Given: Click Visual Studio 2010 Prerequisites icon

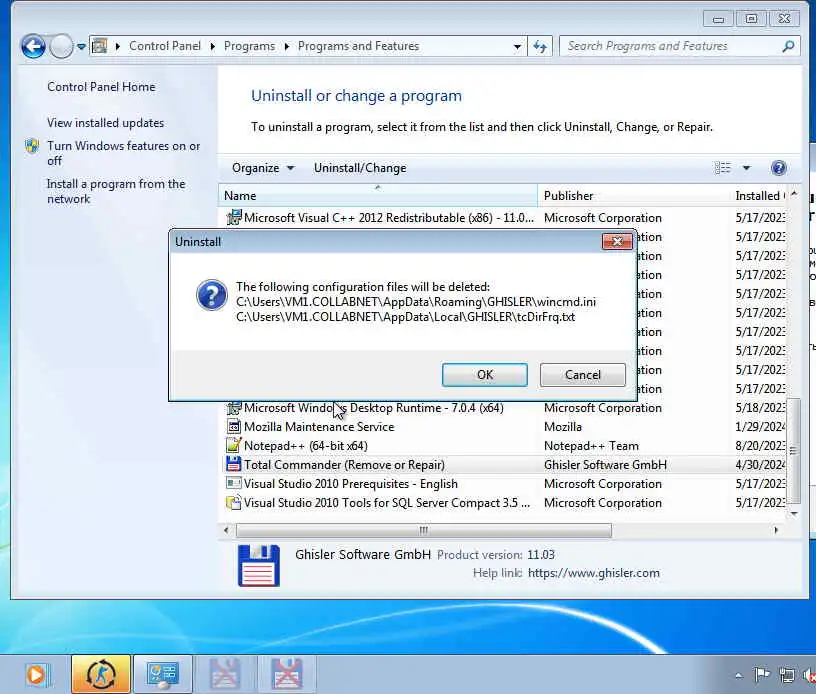Looking at the screenshot, I should (234, 483).
